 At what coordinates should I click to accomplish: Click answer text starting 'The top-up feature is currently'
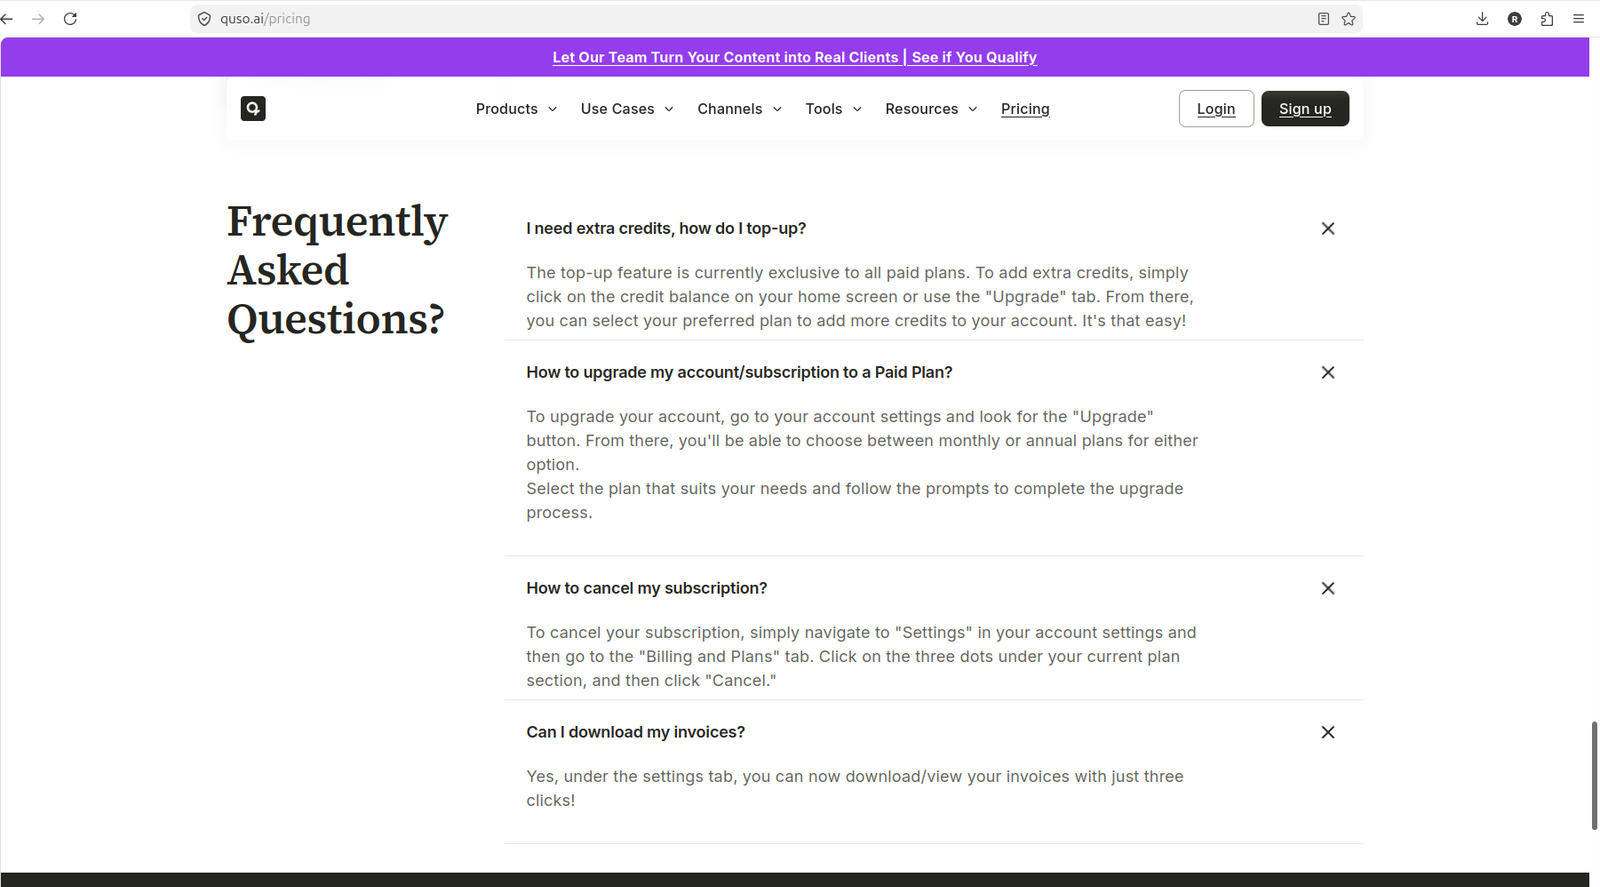point(860,297)
